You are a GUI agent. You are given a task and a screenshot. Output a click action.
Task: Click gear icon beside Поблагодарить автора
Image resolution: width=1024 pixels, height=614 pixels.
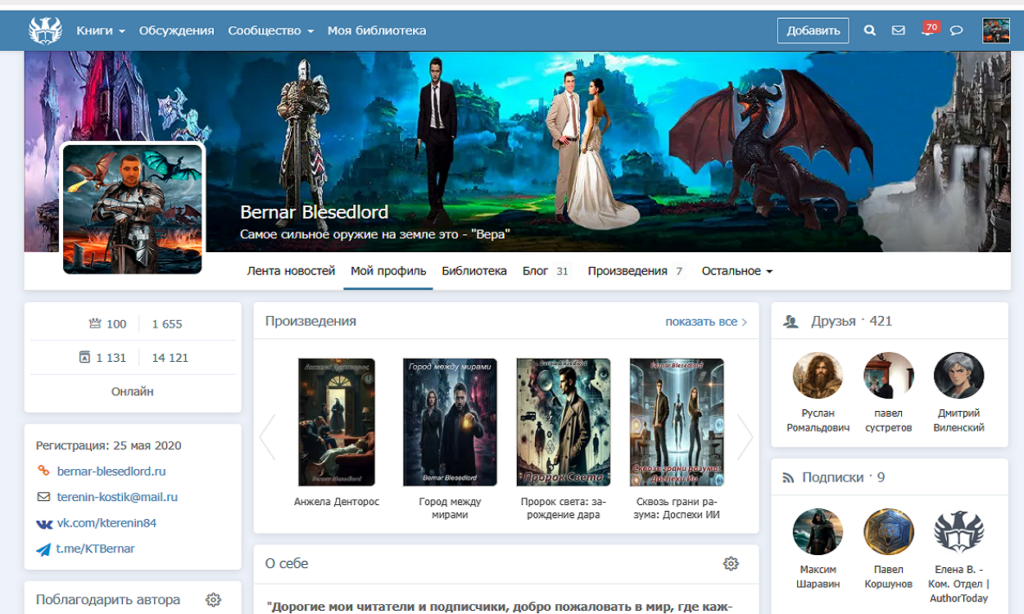(213, 600)
